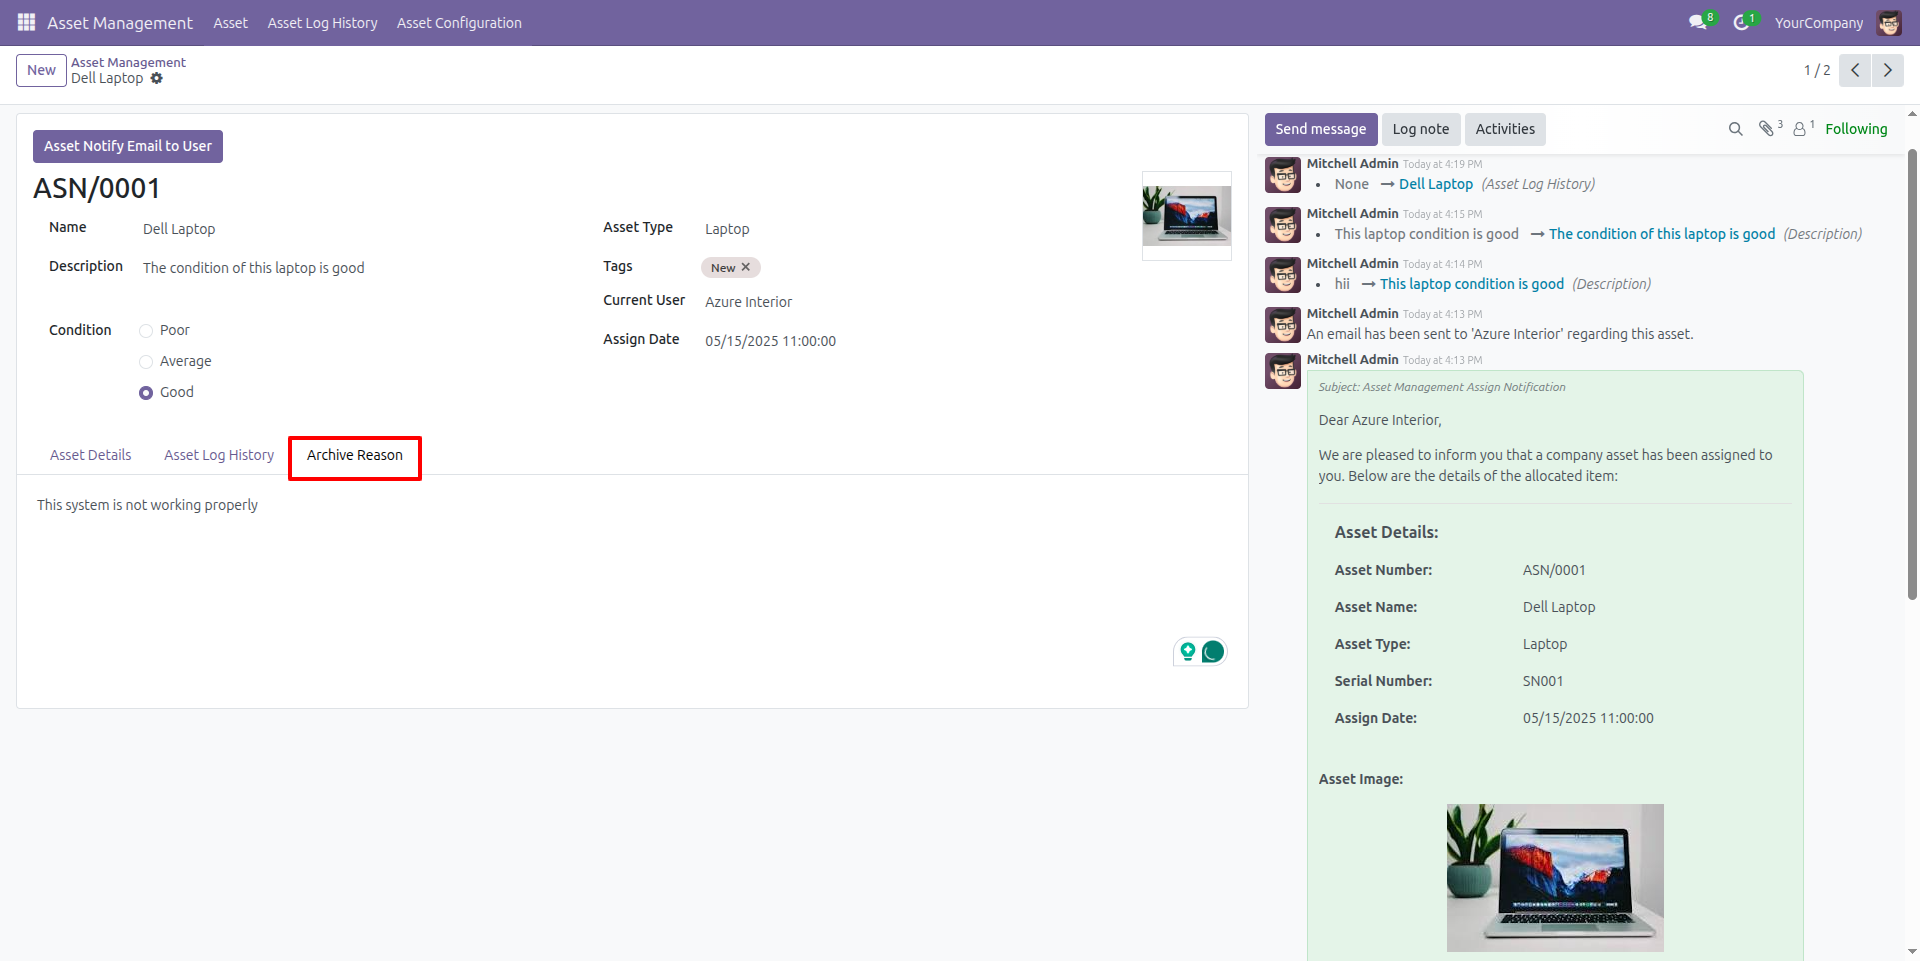Open the activities clock icon in navbar
The height and width of the screenshot is (961, 1920).
tap(1741, 22)
